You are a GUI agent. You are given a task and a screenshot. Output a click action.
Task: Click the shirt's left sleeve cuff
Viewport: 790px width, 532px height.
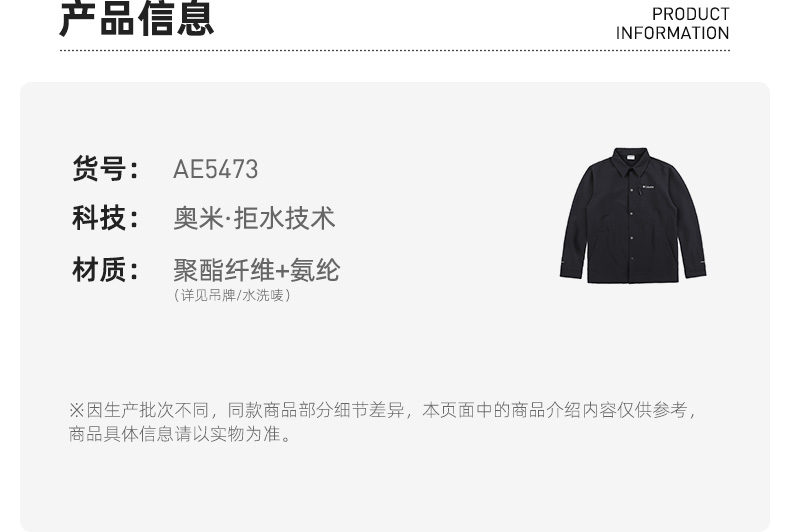(571, 269)
